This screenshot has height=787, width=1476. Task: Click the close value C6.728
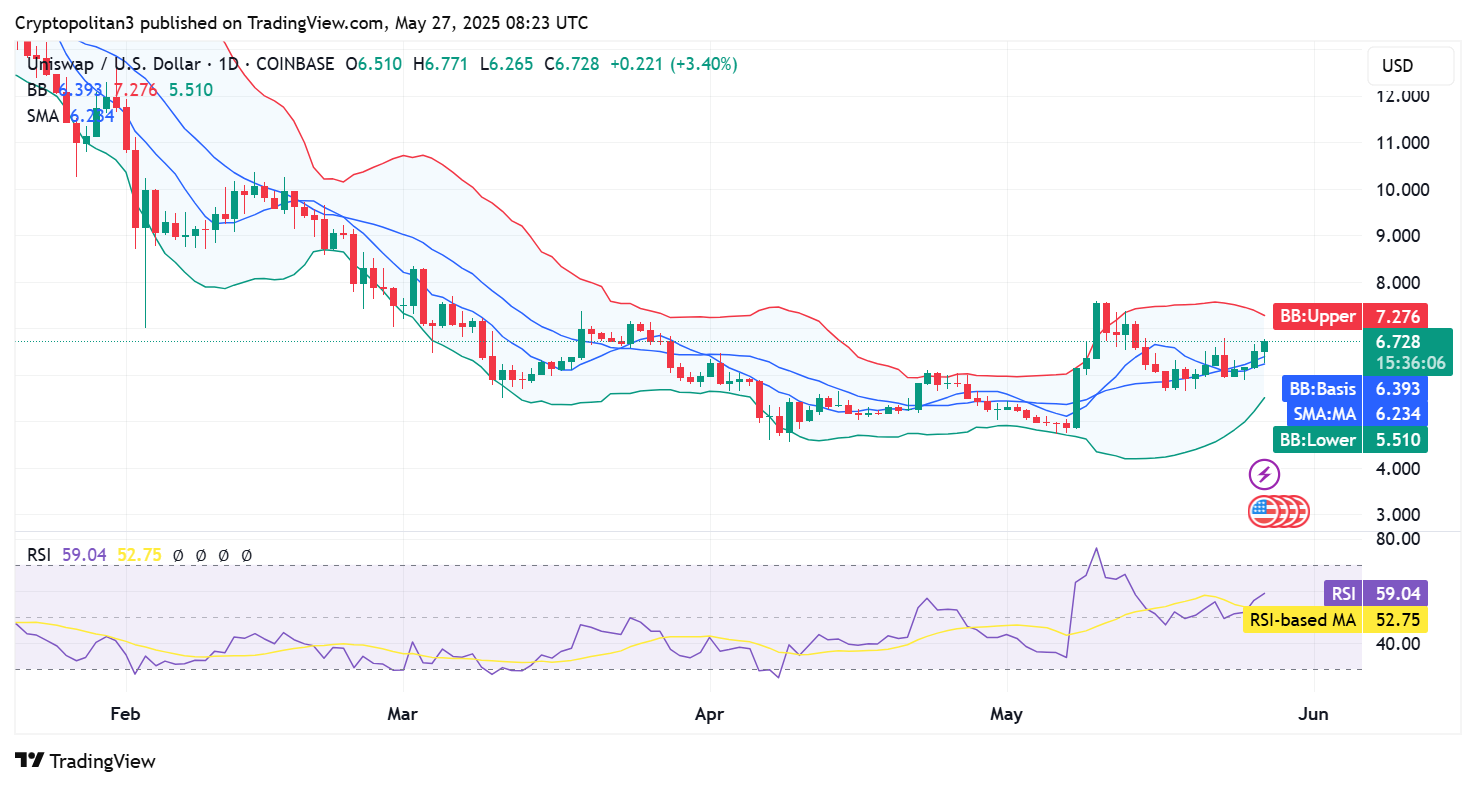[x=572, y=64]
